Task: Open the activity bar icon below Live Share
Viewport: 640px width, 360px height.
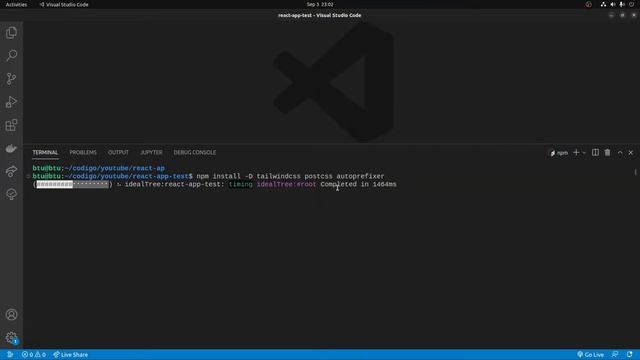Action: click(11, 194)
